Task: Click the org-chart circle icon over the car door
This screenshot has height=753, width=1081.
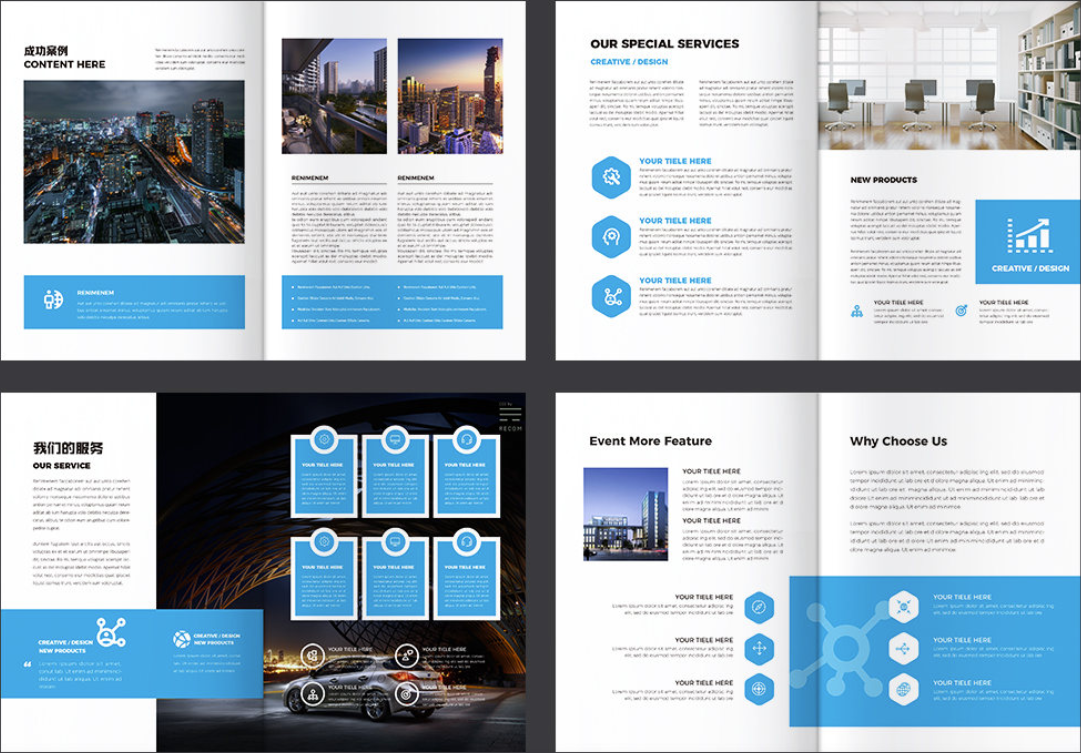Action: pos(312,694)
